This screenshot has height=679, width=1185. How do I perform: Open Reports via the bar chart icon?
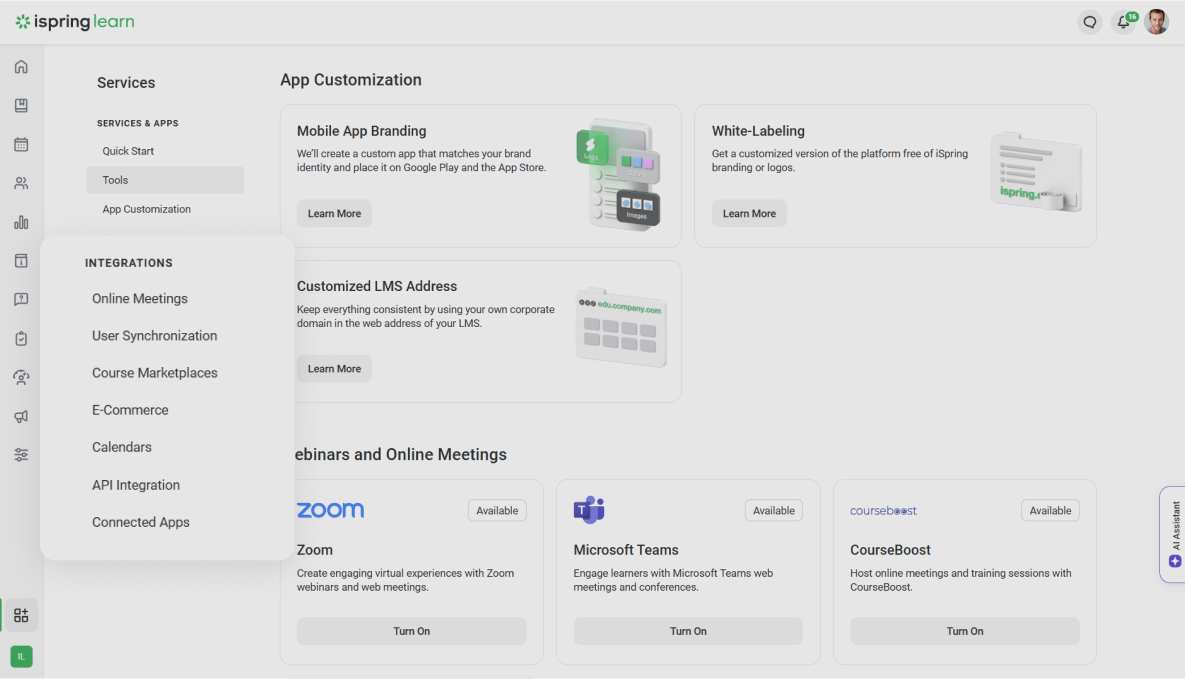(x=21, y=221)
